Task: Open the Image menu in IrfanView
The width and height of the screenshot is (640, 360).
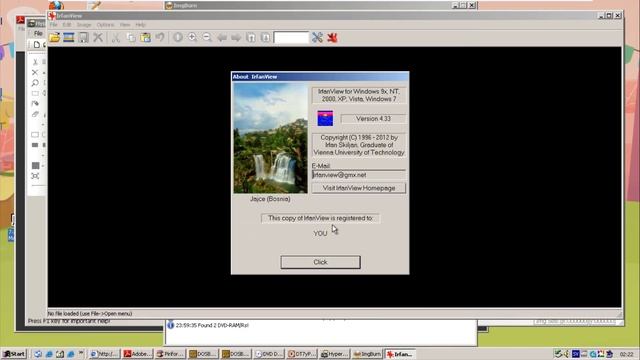Action: coord(84,25)
